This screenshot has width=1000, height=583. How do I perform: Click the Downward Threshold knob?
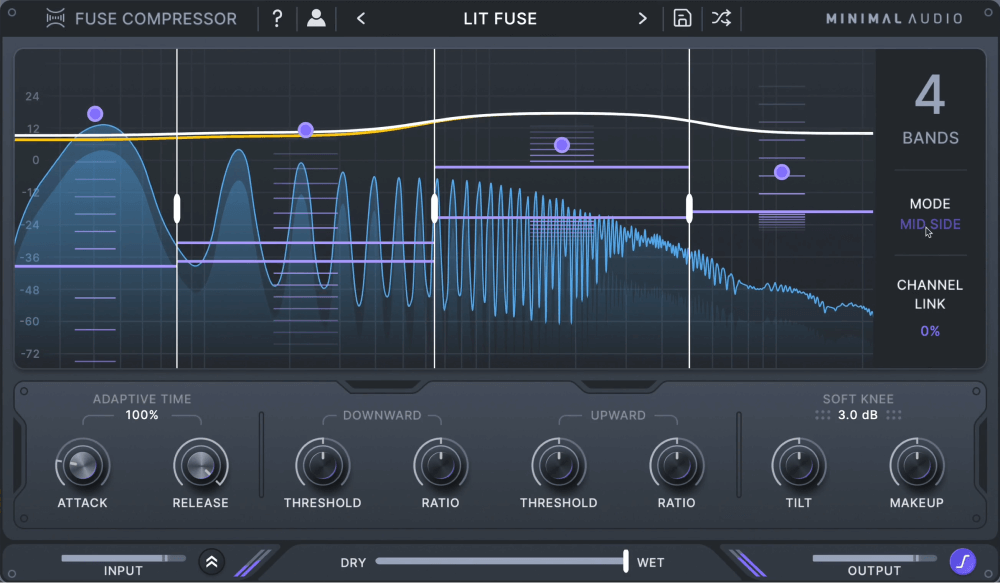323,466
